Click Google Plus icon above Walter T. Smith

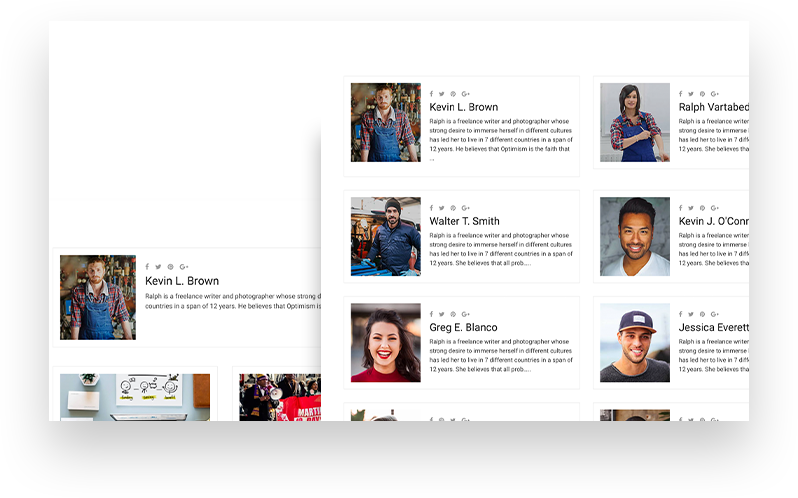(x=465, y=208)
